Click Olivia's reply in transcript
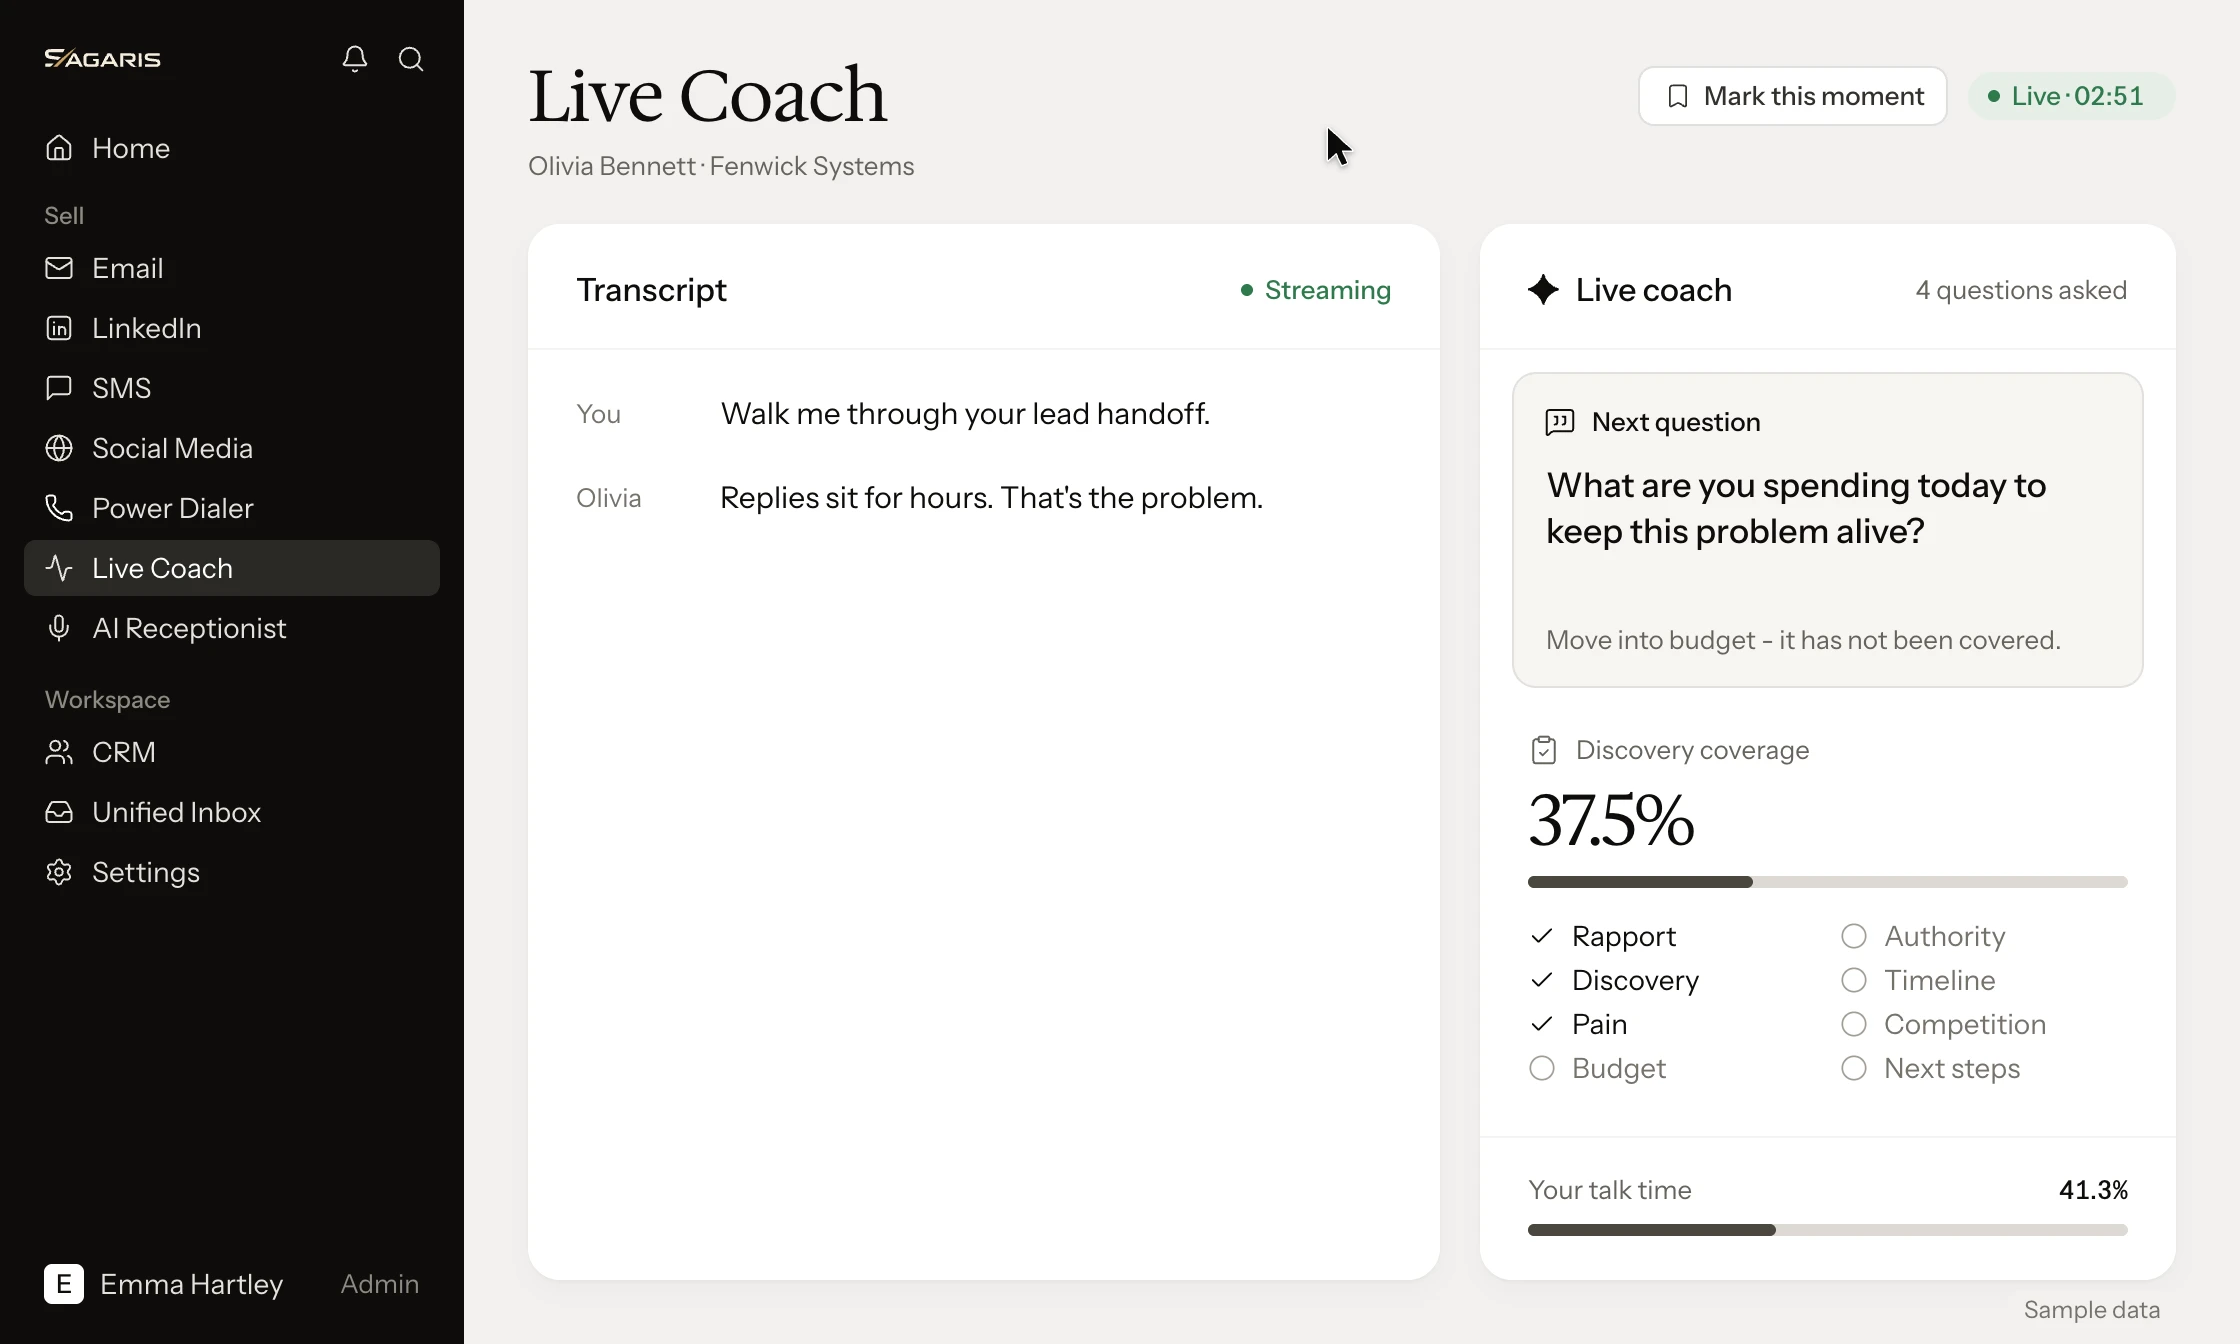The image size is (2240, 1344). point(992,498)
